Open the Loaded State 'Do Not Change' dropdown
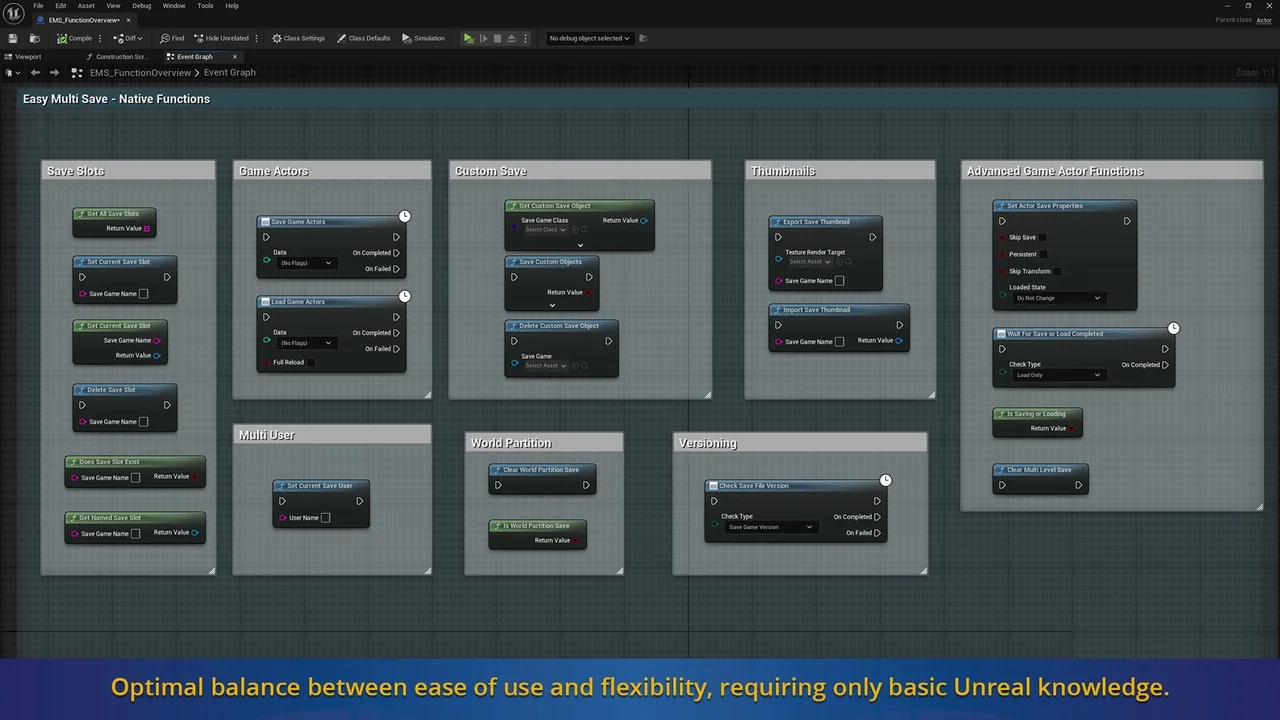Screen dimensions: 1280x720 pyautogui.click(x=1058, y=298)
